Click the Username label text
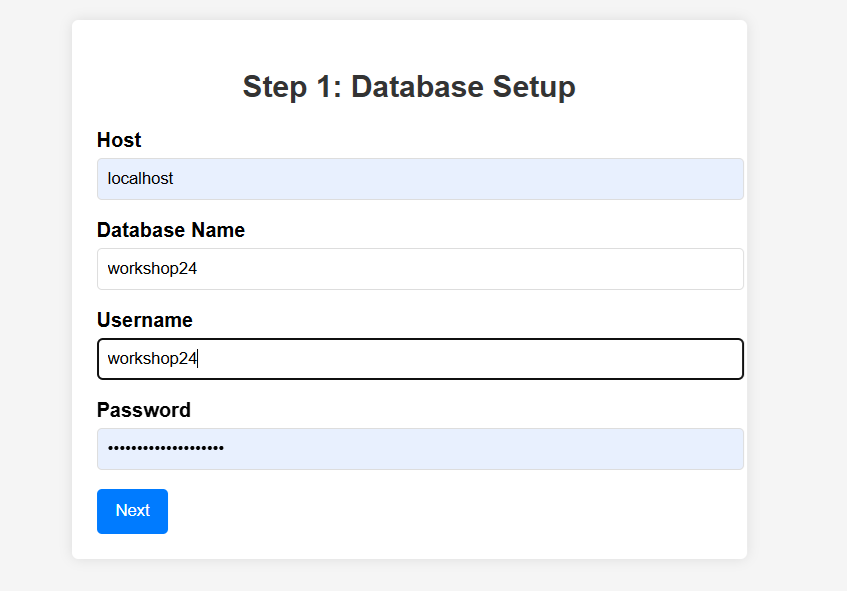This screenshot has width=847, height=591. [x=145, y=320]
